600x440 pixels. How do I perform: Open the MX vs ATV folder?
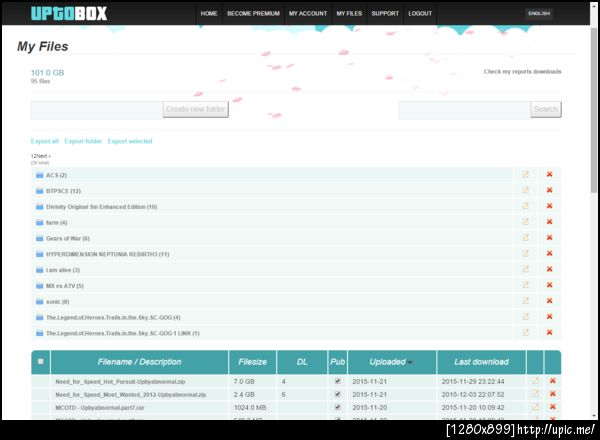(x=65, y=286)
